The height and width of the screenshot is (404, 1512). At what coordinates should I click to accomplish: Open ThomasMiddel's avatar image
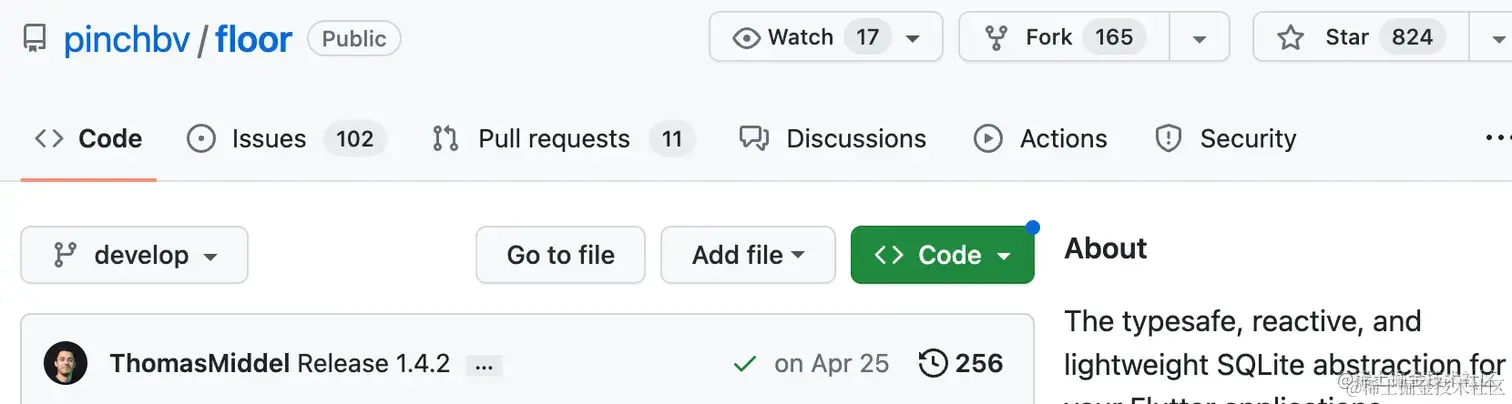coord(66,363)
